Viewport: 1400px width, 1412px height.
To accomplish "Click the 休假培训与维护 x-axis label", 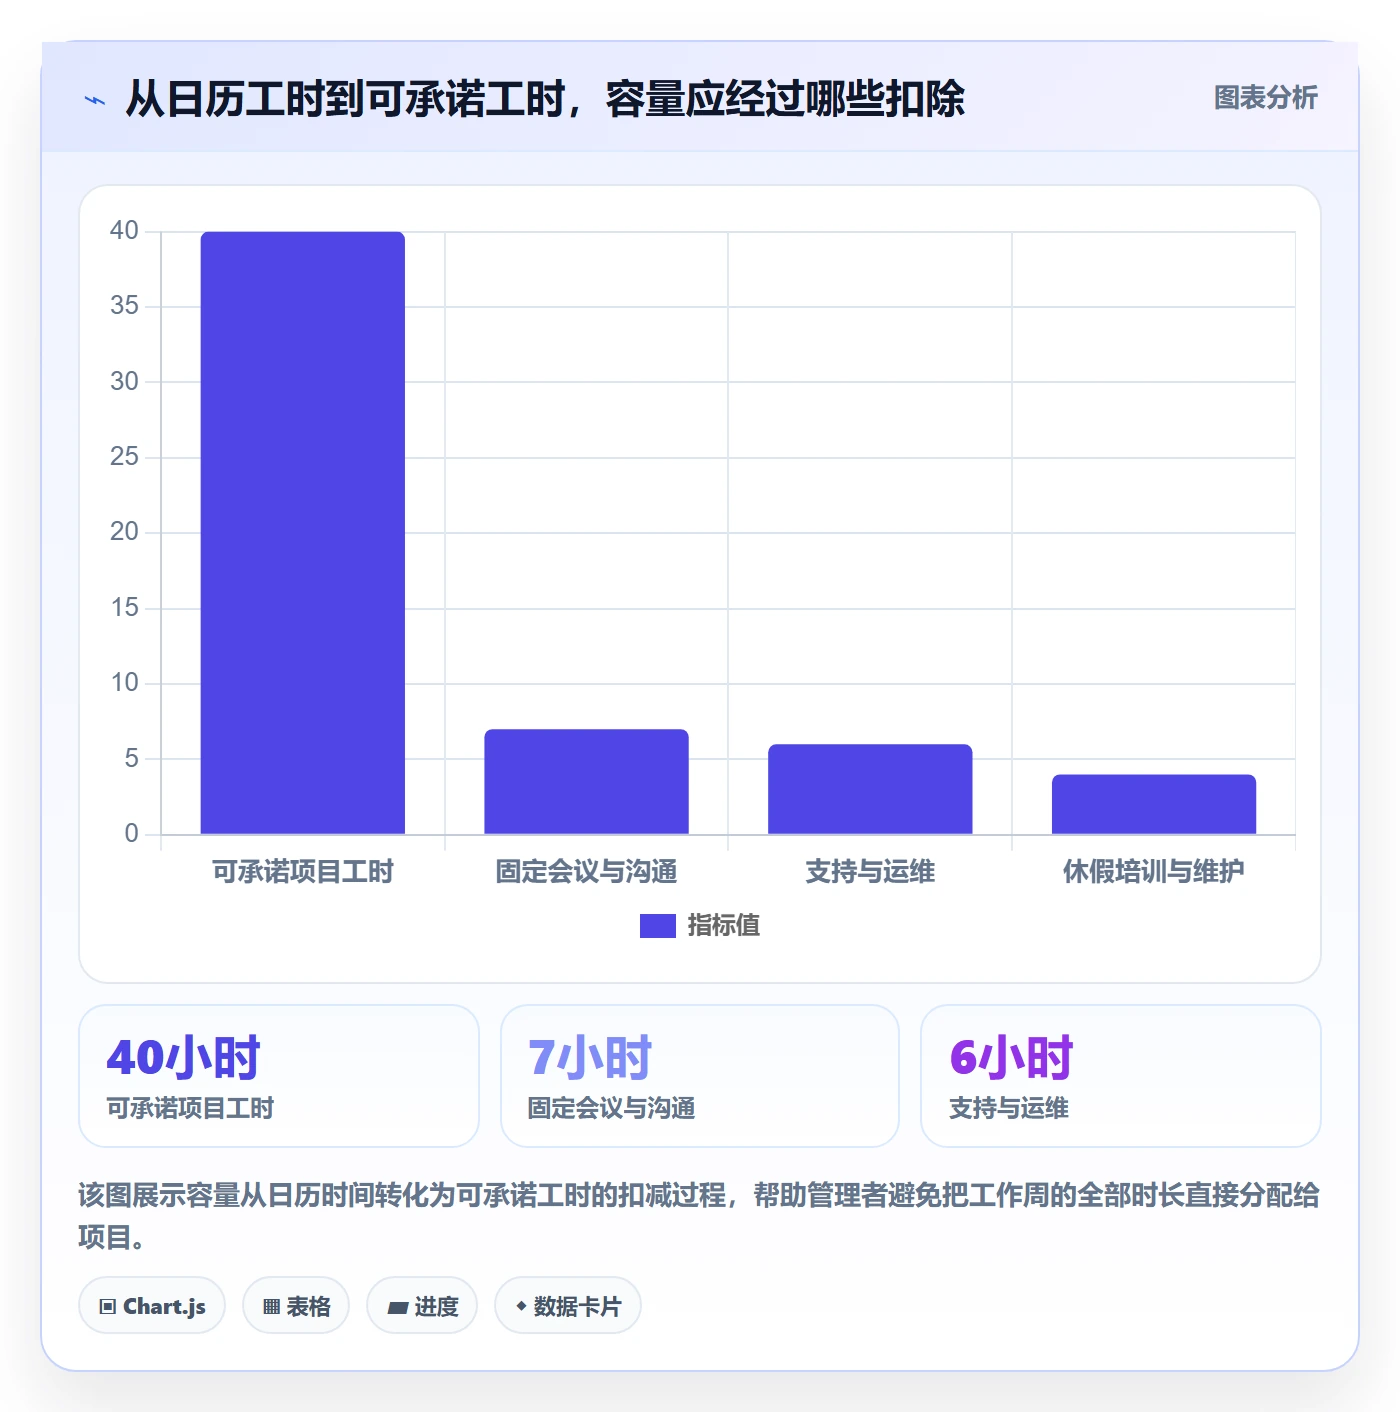I will pos(1154,872).
